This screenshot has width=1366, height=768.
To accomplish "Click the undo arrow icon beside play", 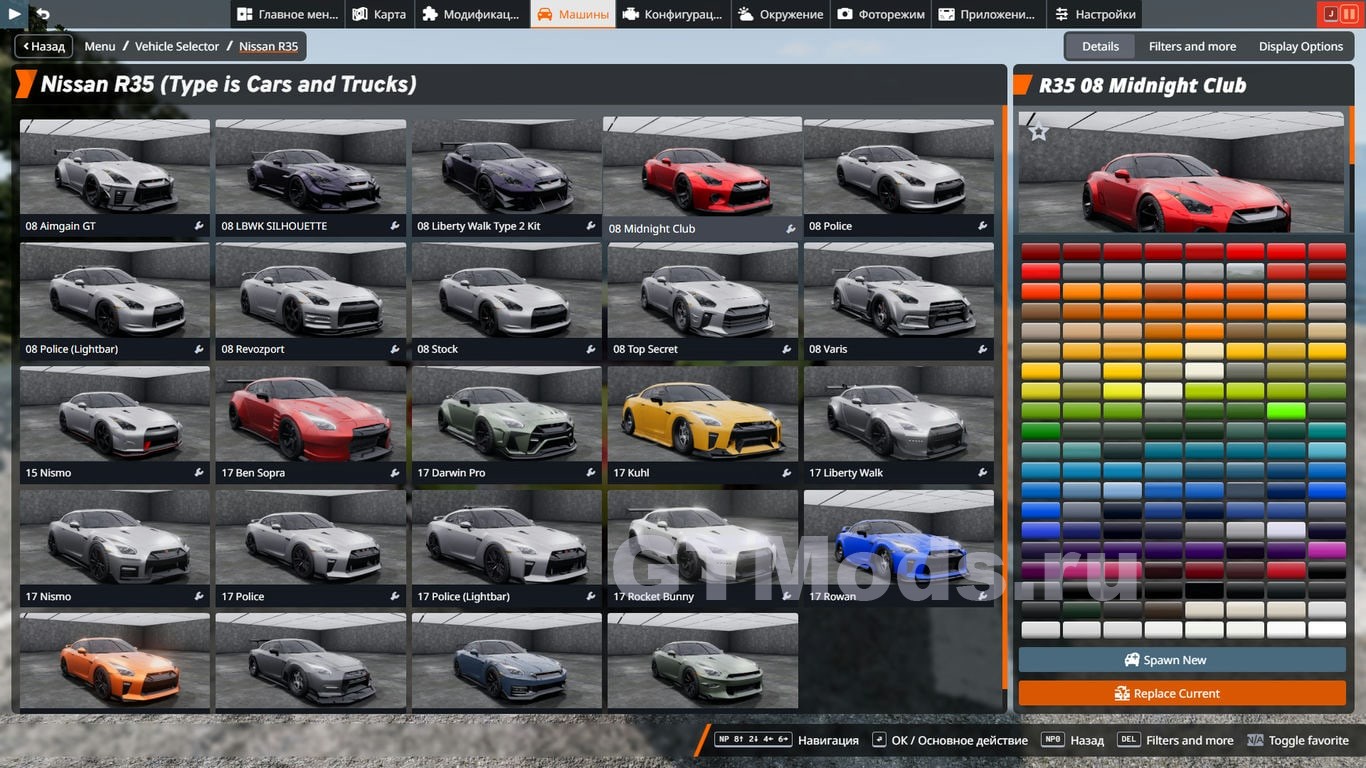I will [x=42, y=14].
